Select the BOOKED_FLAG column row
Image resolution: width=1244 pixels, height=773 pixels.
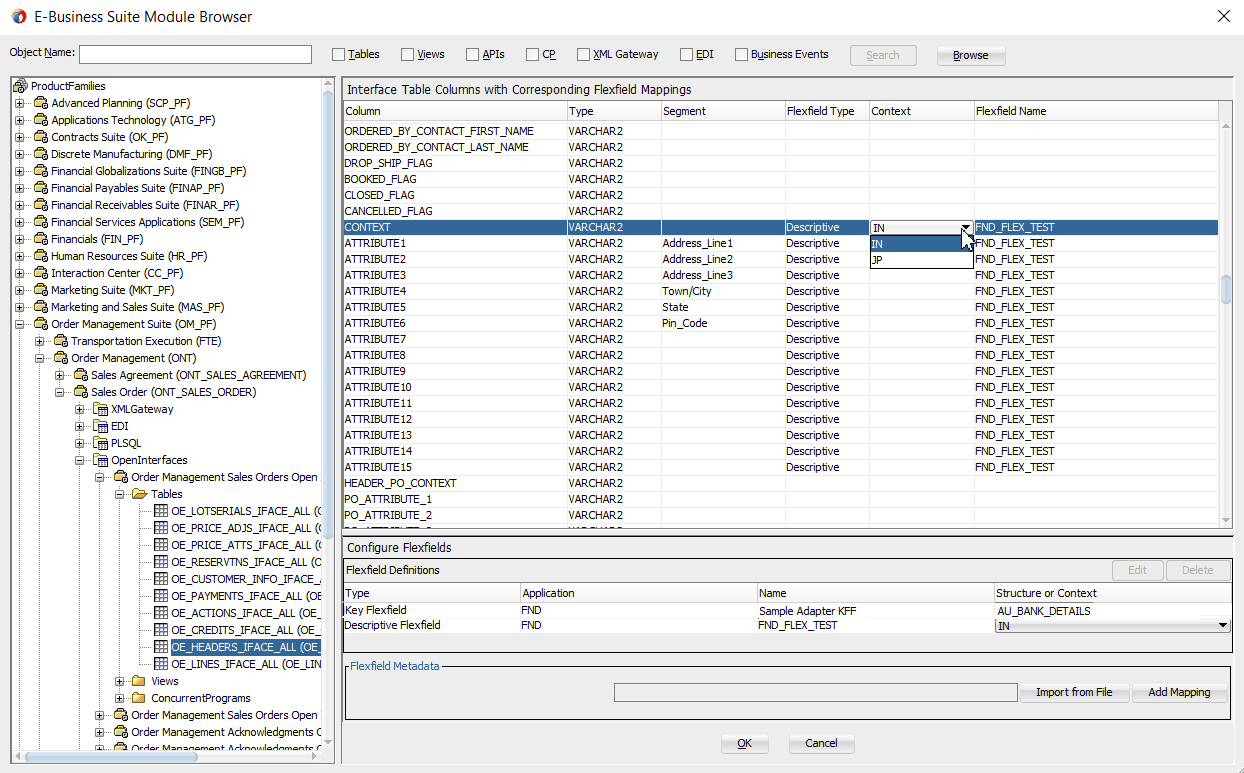click(x=781, y=179)
